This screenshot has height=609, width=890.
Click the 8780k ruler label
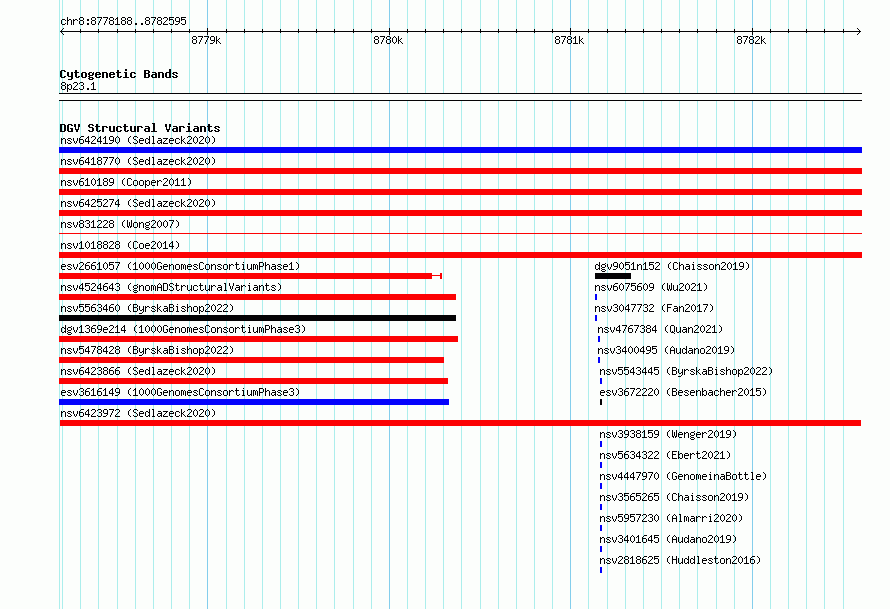point(388,40)
